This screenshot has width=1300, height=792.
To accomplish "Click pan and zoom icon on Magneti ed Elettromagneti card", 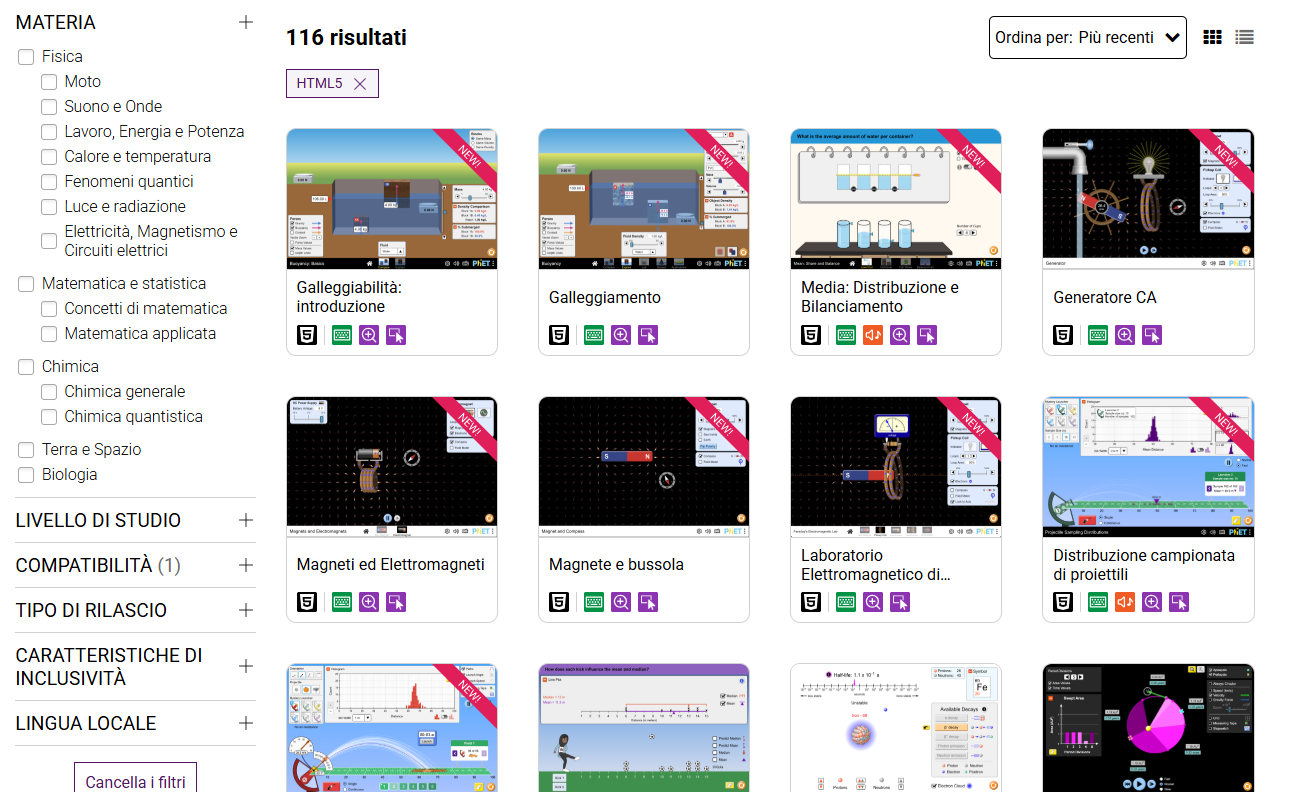I will coord(369,602).
